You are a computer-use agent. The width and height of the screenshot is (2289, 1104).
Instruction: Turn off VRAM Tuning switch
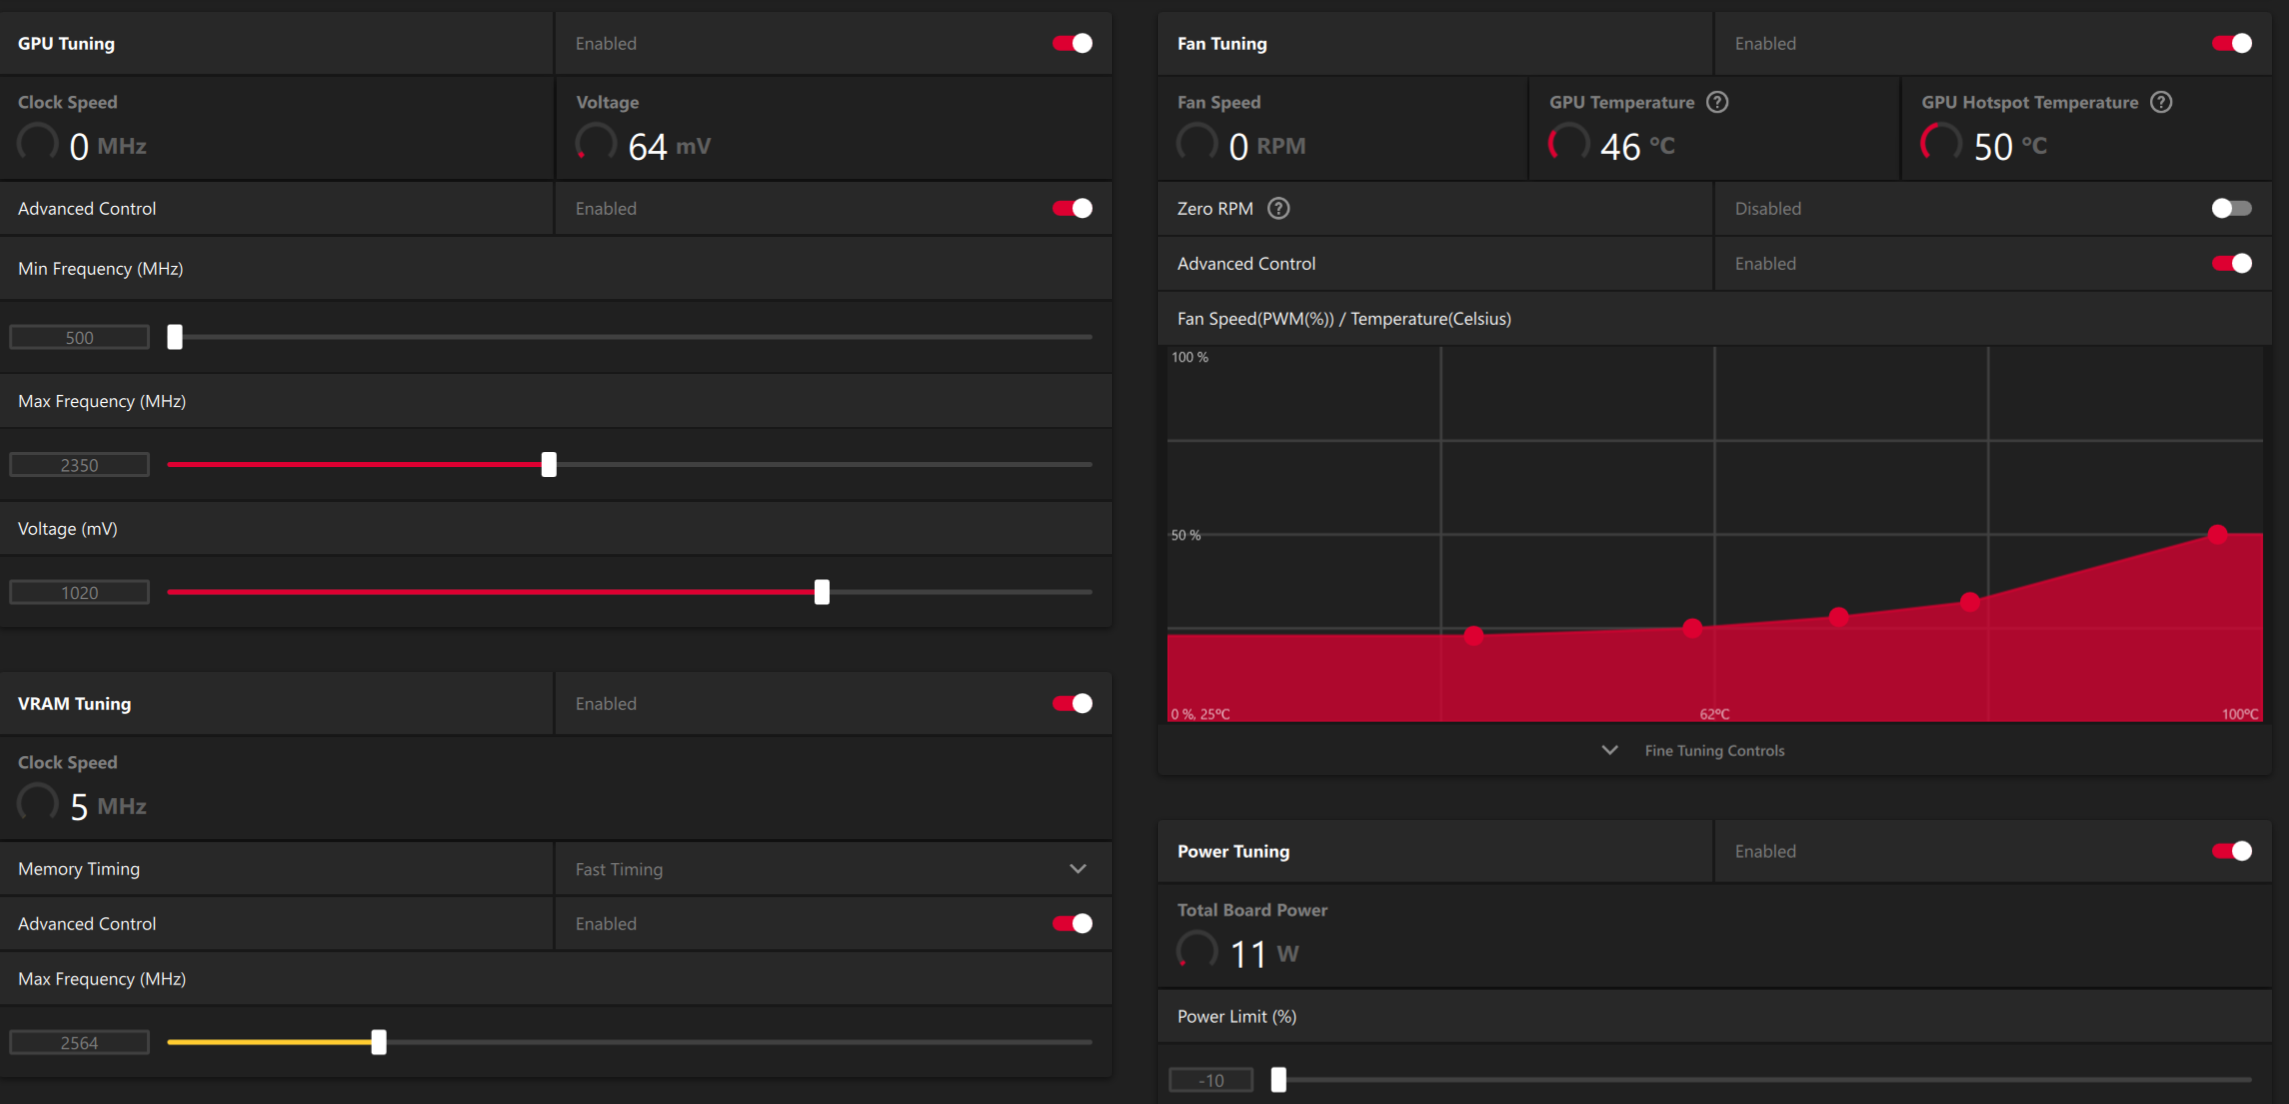(1072, 703)
